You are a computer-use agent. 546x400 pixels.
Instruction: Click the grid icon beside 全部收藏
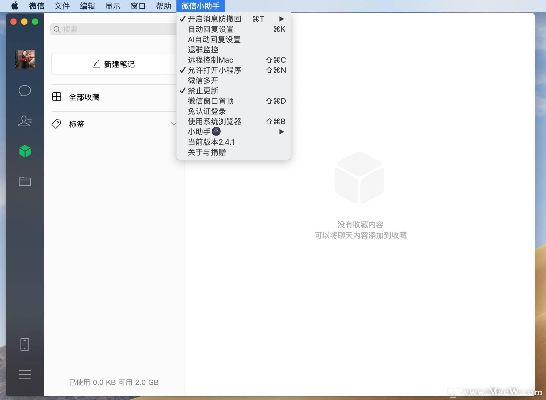[x=56, y=96]
